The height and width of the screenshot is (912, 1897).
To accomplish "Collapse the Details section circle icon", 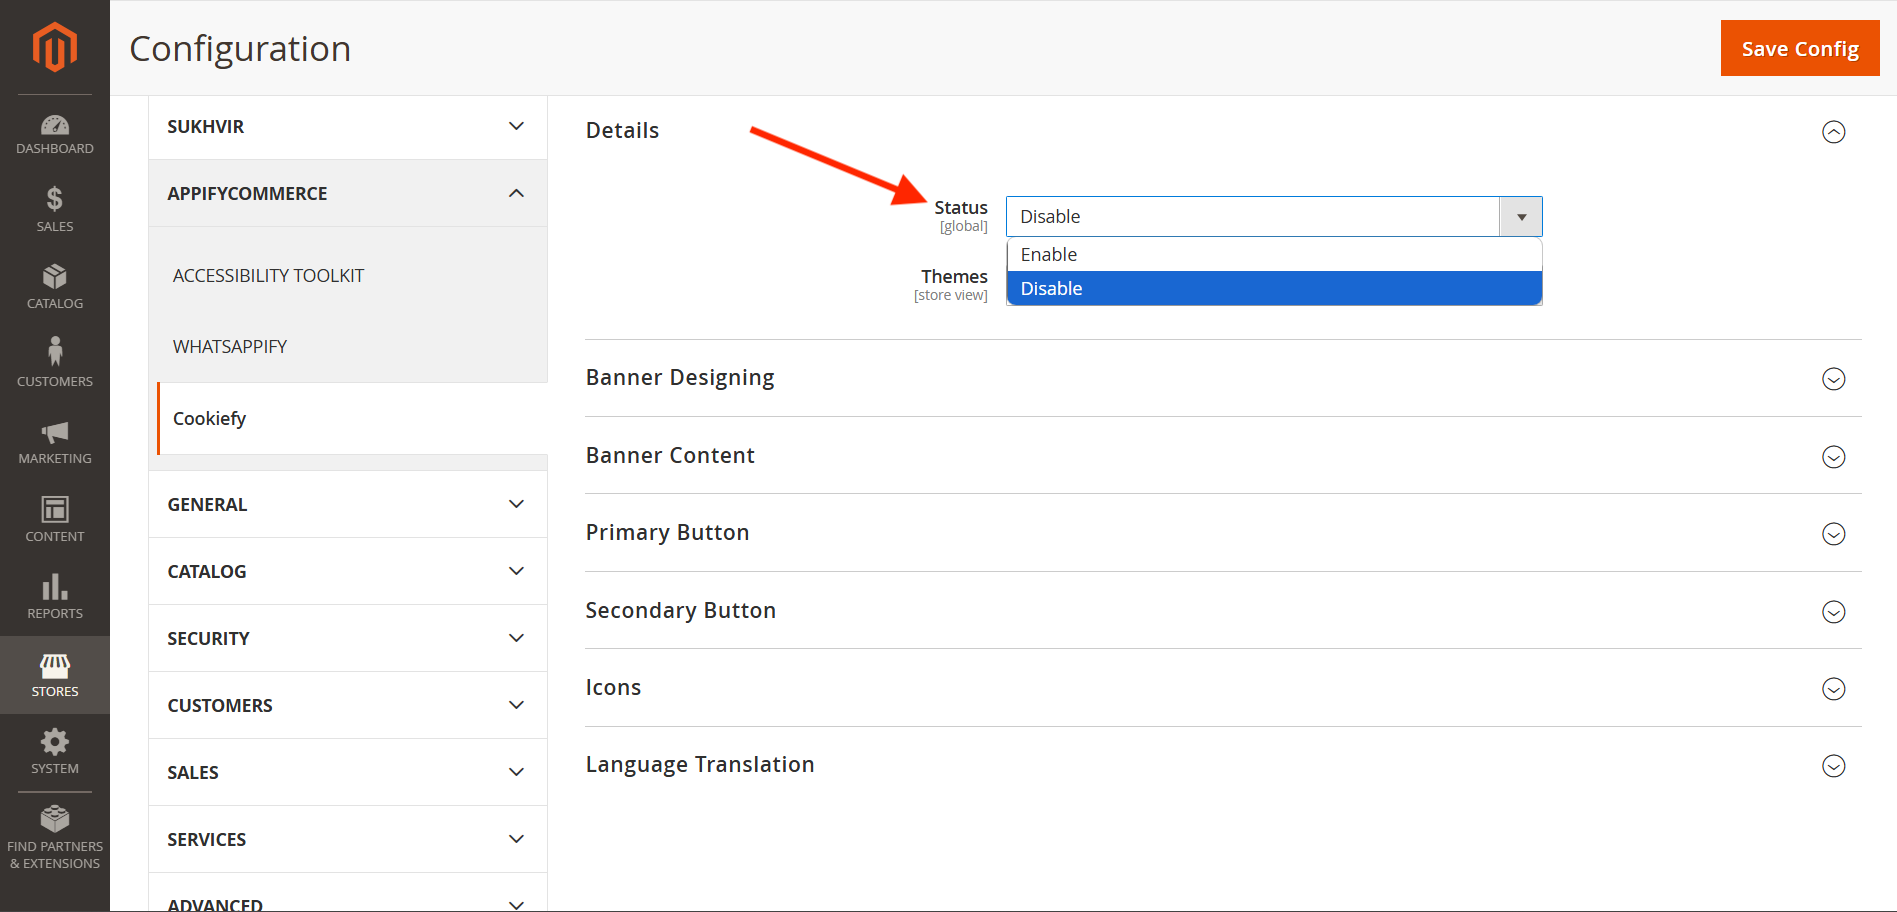I will point(1833,132).
